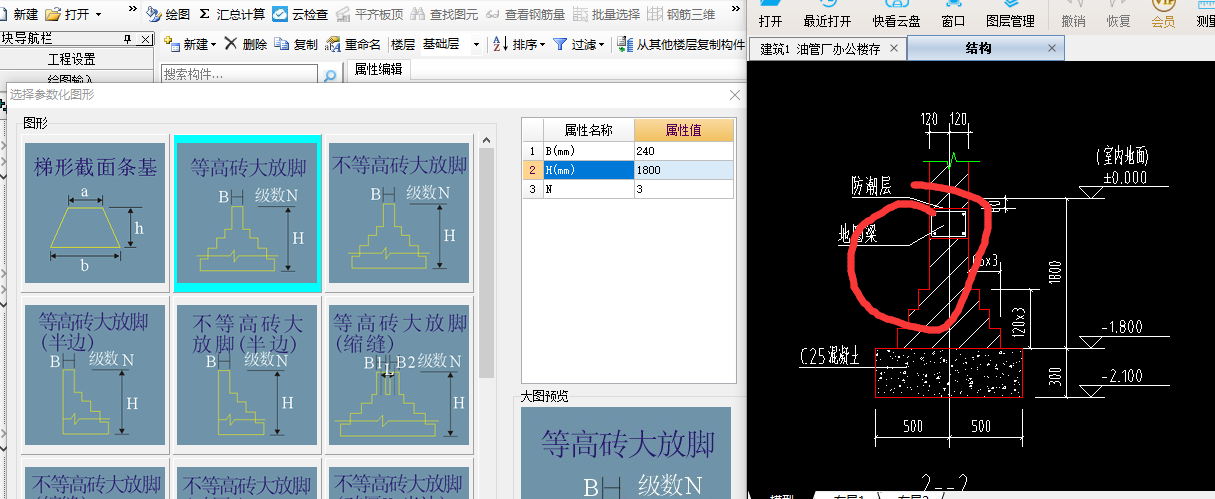This screenshot has height=499, width=1215.
Task: Click the 大图预览 large preview image
Action: (x=626, y=452)
